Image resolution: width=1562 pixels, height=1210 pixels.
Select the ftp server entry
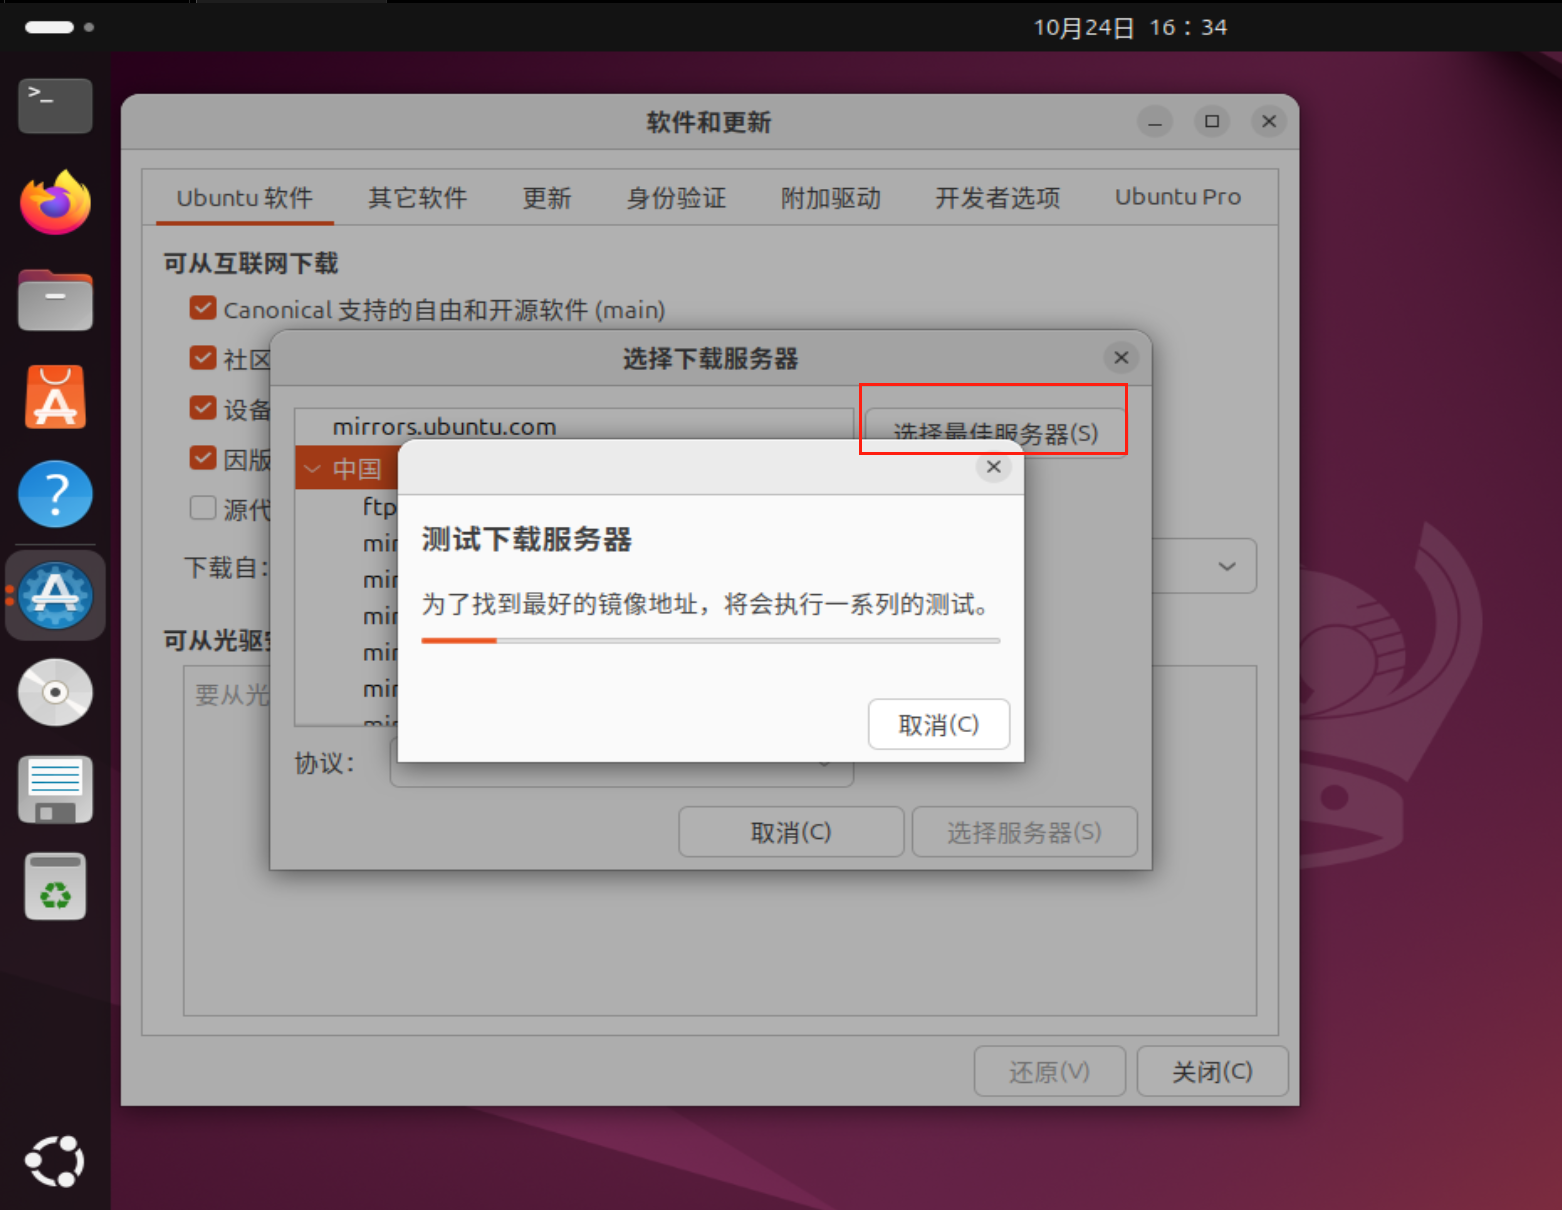coord(379,506)
